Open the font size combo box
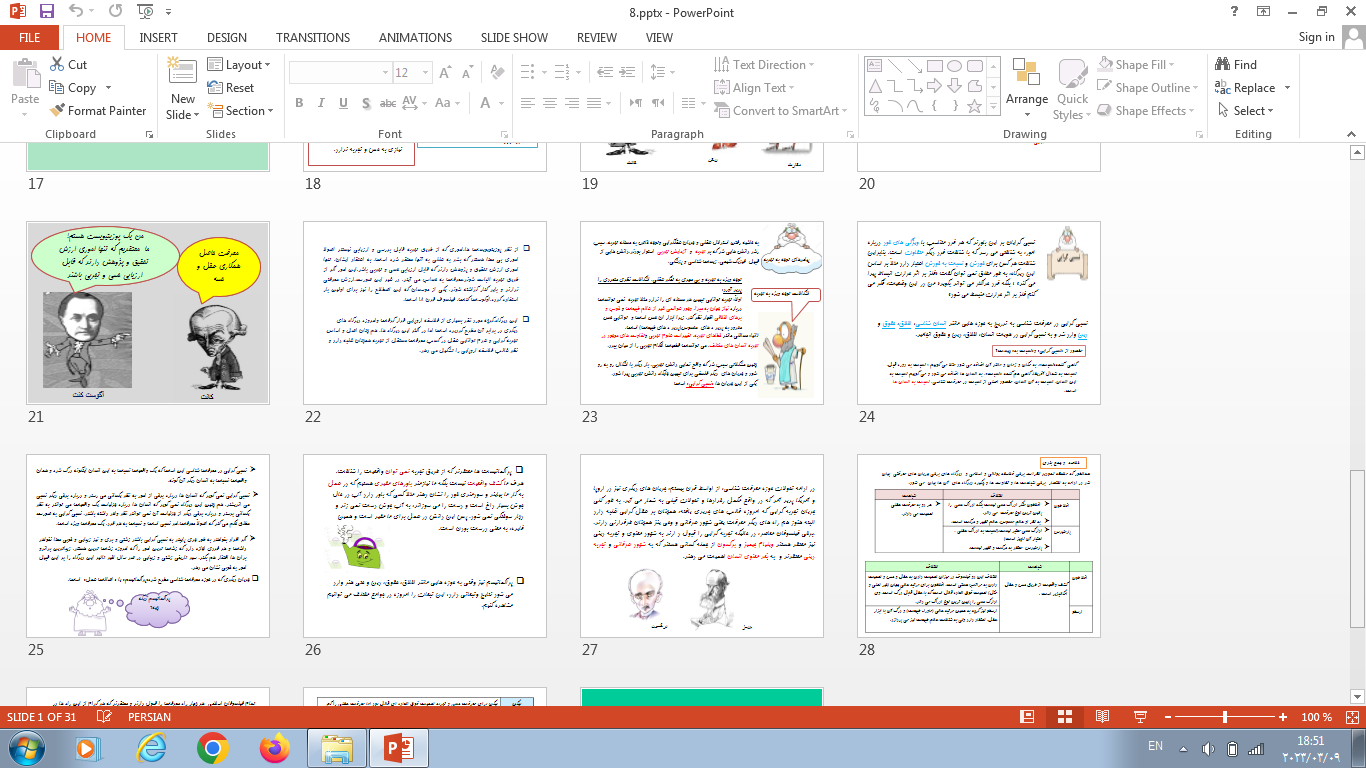 (412, 73)
